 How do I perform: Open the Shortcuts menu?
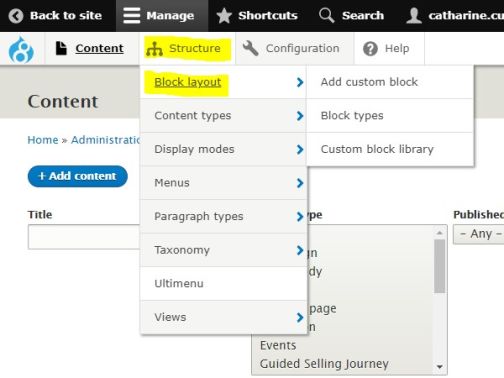pyautogui.click(x=257, y=16)
